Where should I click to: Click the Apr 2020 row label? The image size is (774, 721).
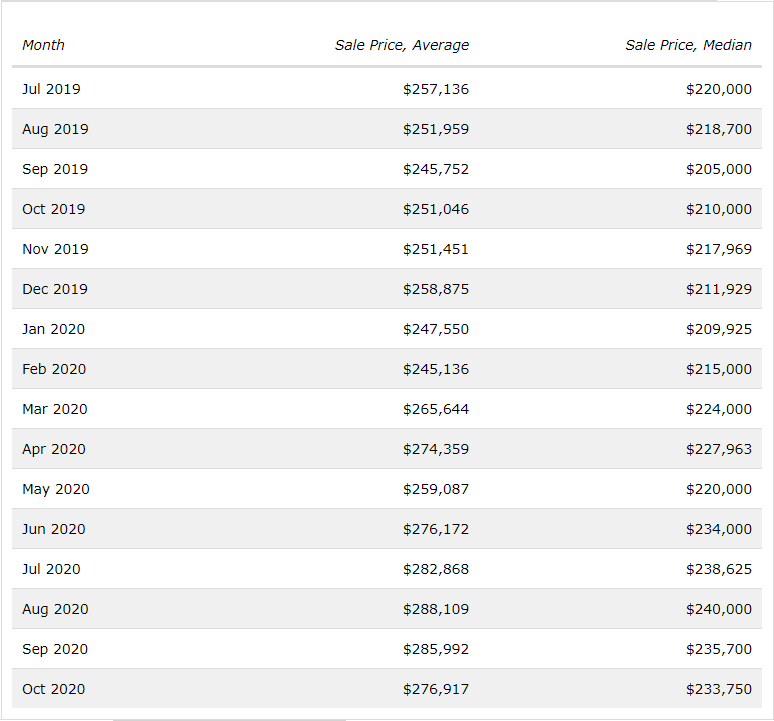coord(54,449)
